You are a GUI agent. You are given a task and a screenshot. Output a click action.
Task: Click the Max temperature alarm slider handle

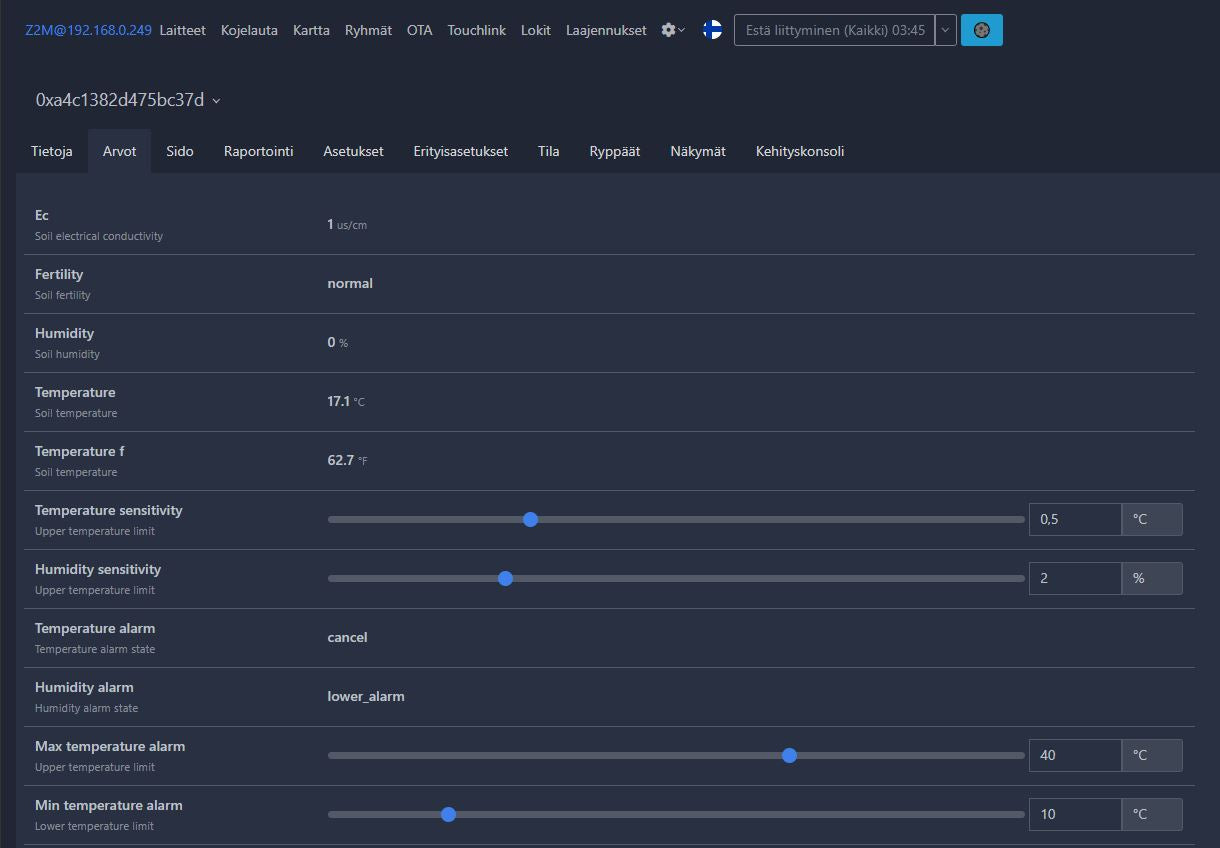tap(789, 755)
